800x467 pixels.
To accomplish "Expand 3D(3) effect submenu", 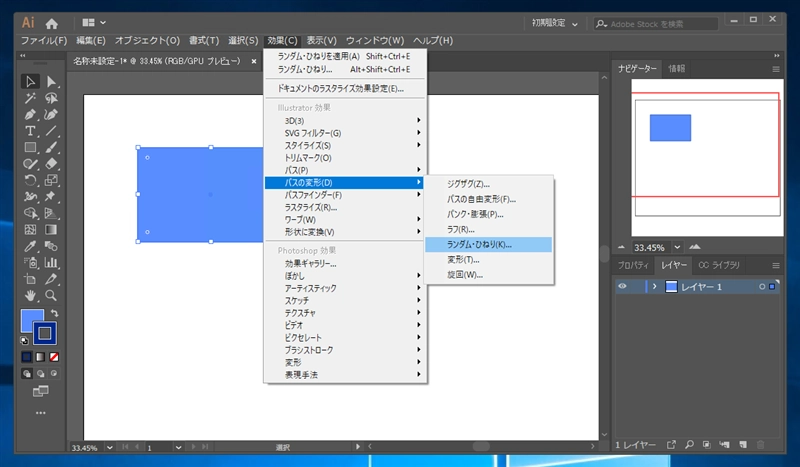I will (x=346, y=120).
